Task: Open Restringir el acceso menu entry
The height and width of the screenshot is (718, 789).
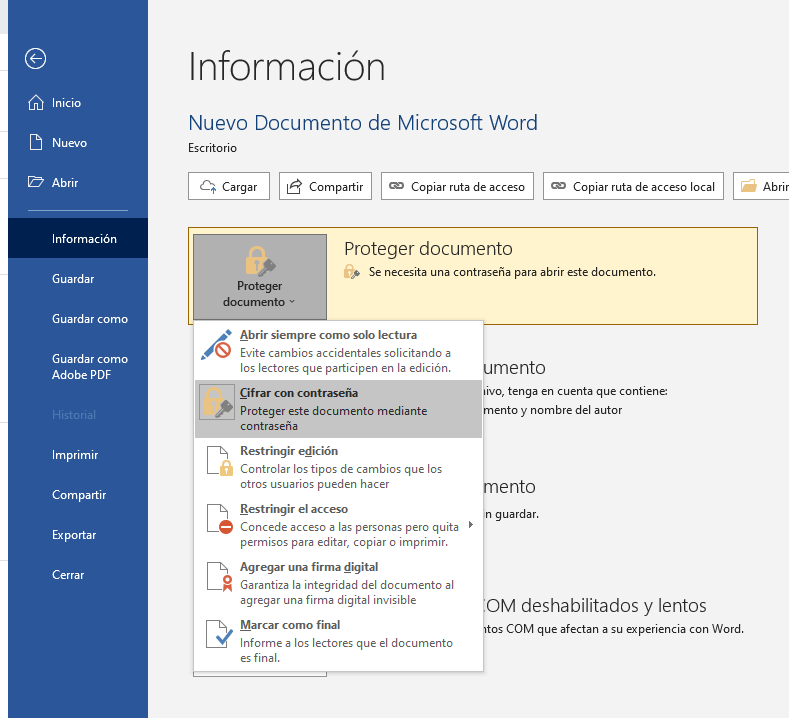Action: tap(338, 524)
